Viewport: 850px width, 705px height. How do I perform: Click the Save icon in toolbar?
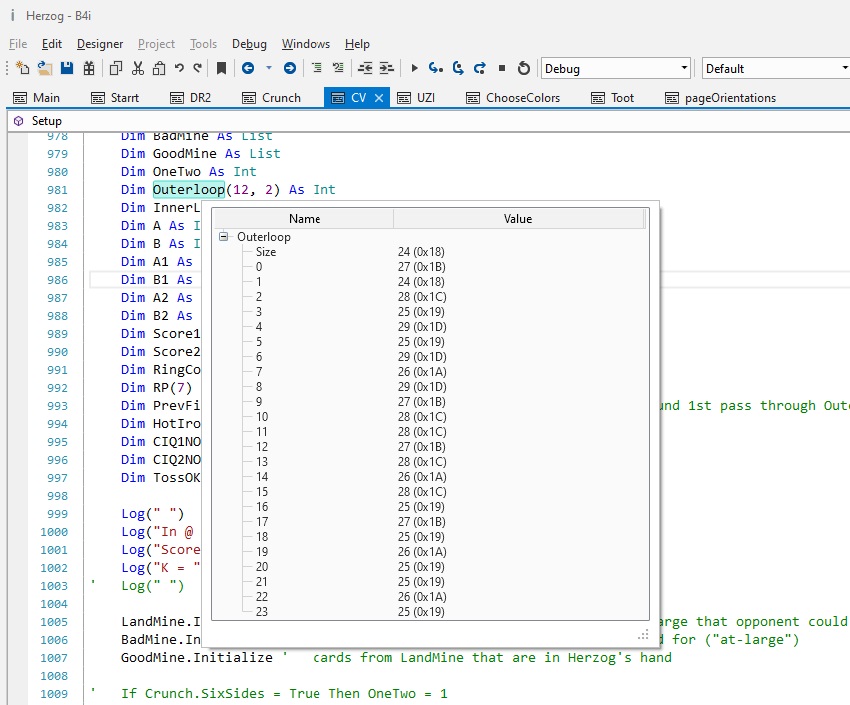tap(67, 68)
